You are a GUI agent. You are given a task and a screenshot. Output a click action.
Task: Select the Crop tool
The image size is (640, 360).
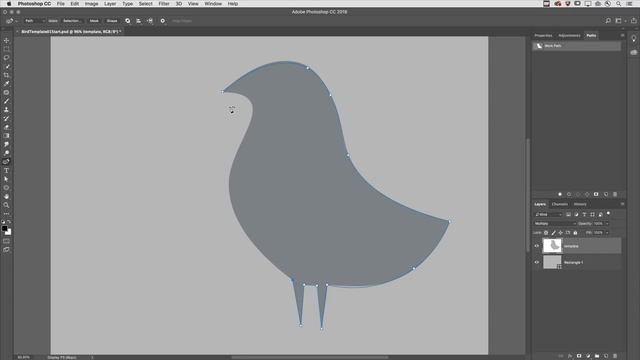click(6, 75)
